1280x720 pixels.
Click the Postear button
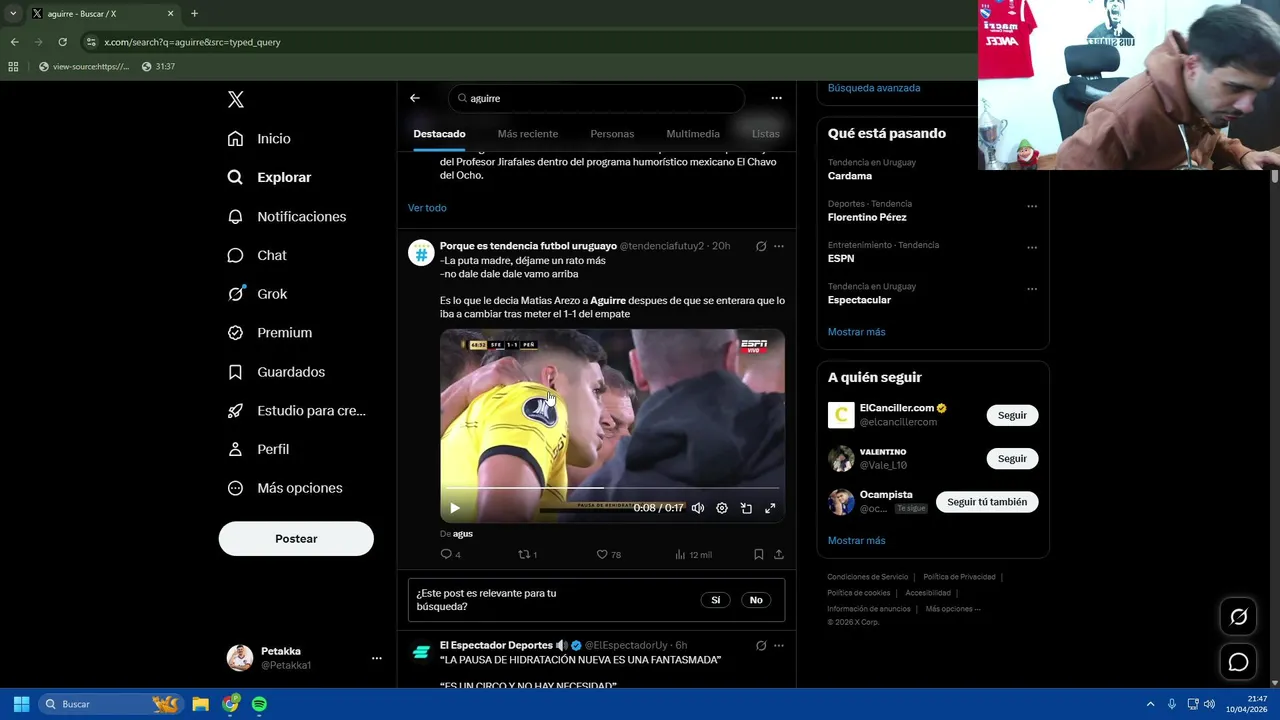[296, 539]
